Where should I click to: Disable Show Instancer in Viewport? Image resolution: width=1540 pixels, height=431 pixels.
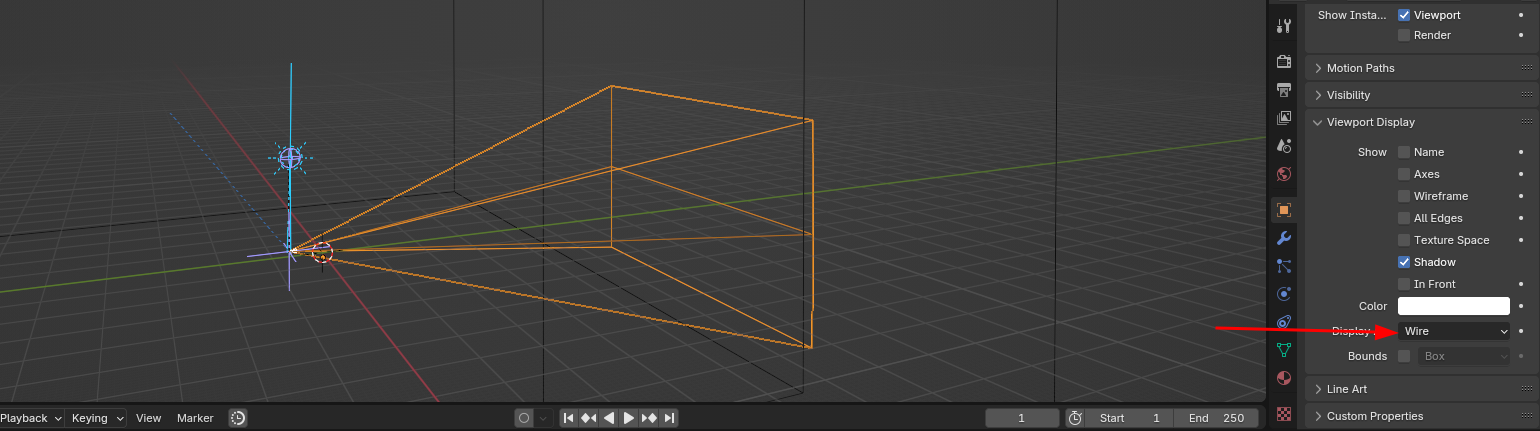pos(1404,15)
